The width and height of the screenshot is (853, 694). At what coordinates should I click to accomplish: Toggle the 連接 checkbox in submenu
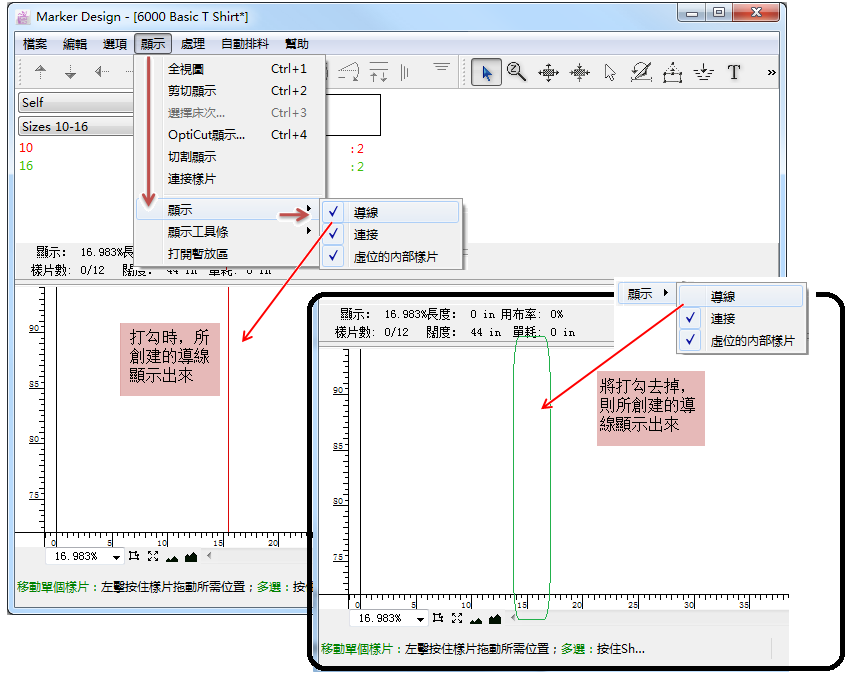[334, 234]
